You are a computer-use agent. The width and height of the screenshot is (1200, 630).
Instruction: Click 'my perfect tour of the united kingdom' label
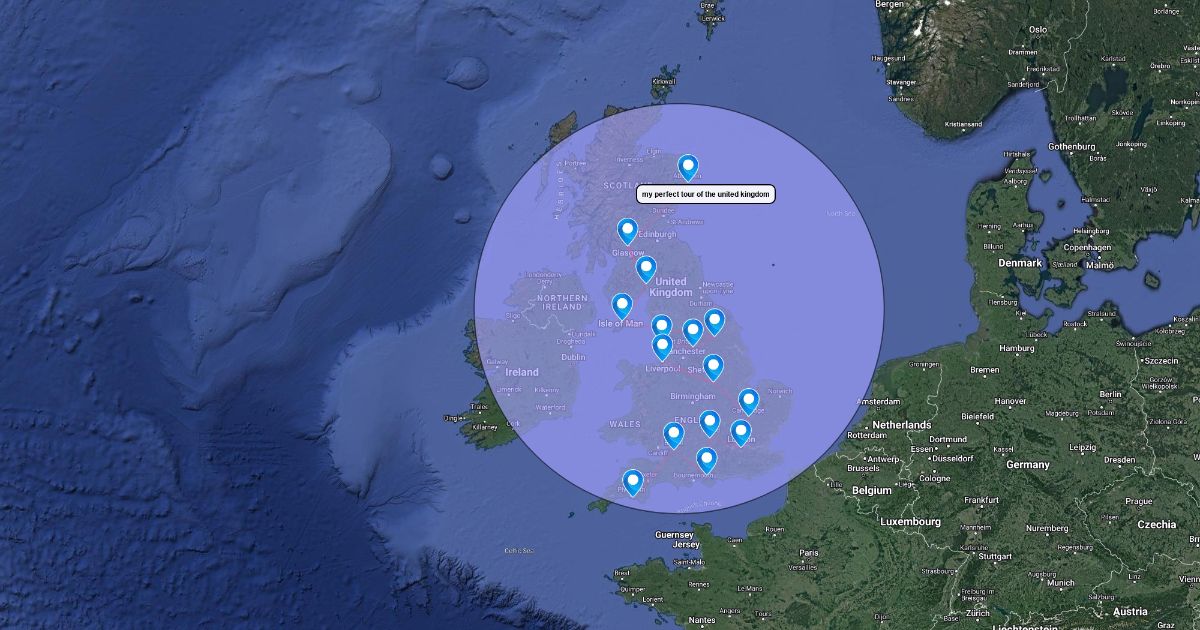pyautogui.click(x=706, y=194)
